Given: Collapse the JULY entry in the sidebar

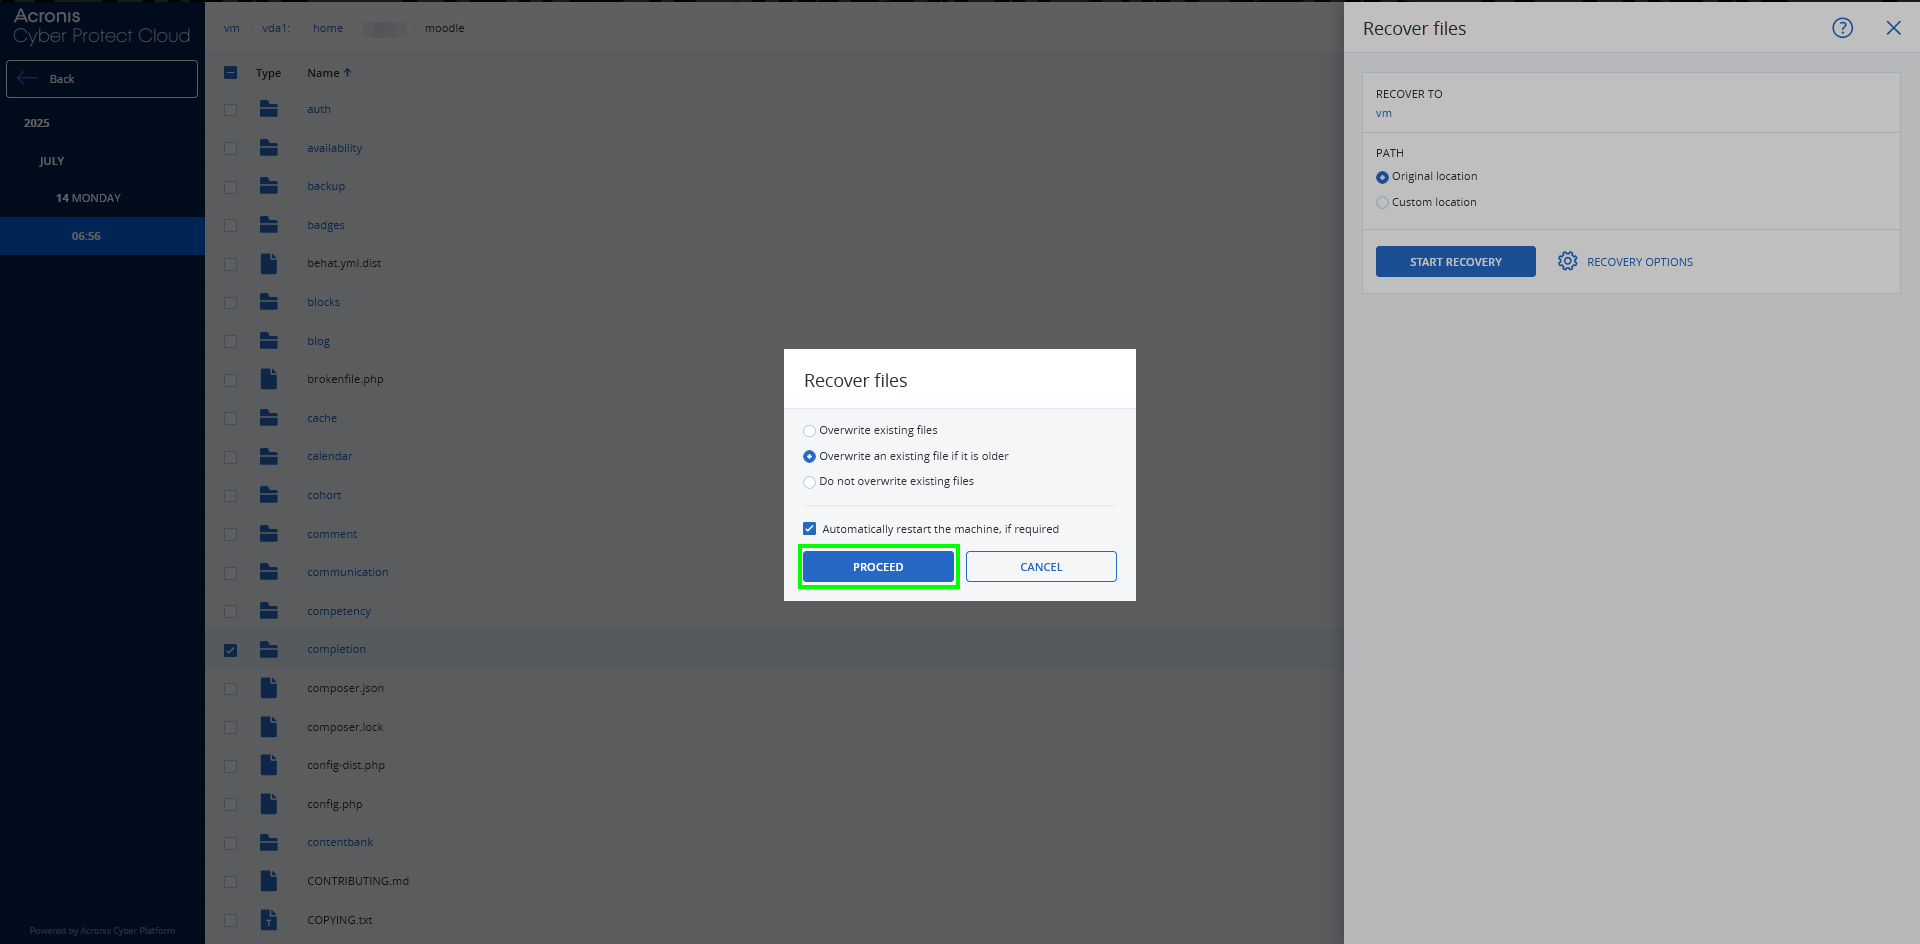Looking at the screenshot, I should coord(50,160).
